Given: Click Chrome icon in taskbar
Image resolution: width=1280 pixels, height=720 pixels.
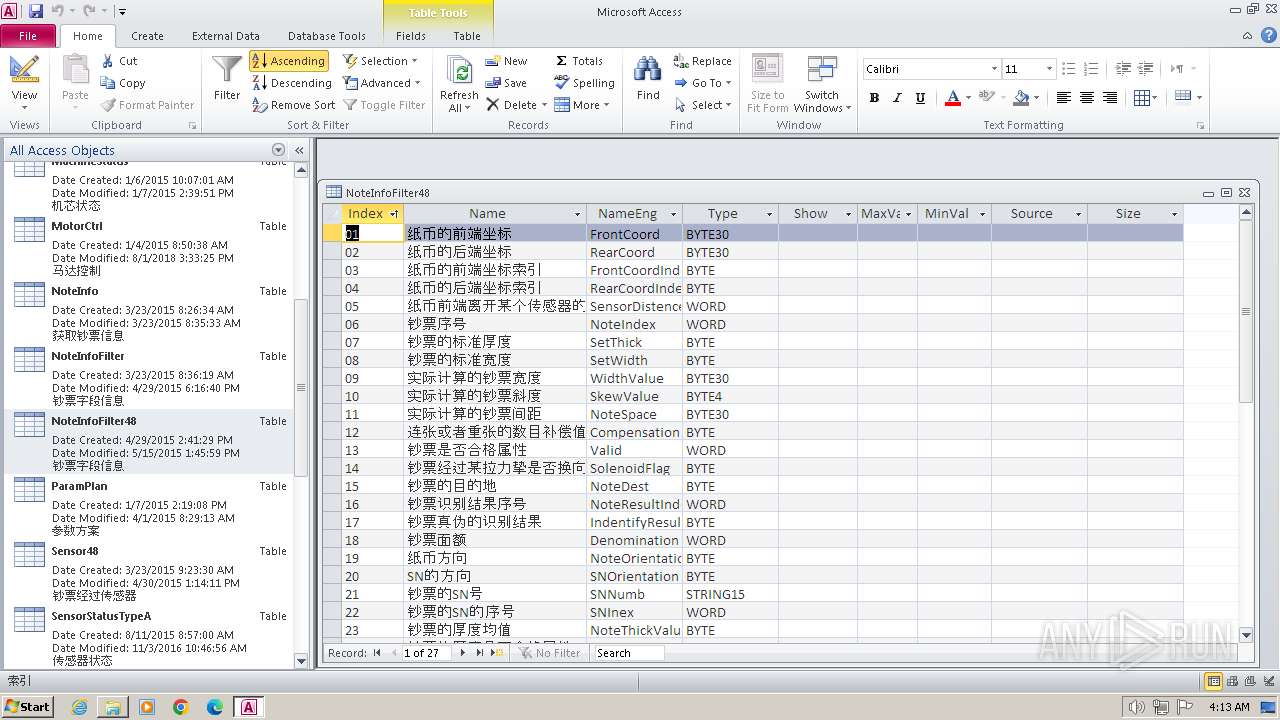Looking at the screenshot, I should tap(181, 707).
